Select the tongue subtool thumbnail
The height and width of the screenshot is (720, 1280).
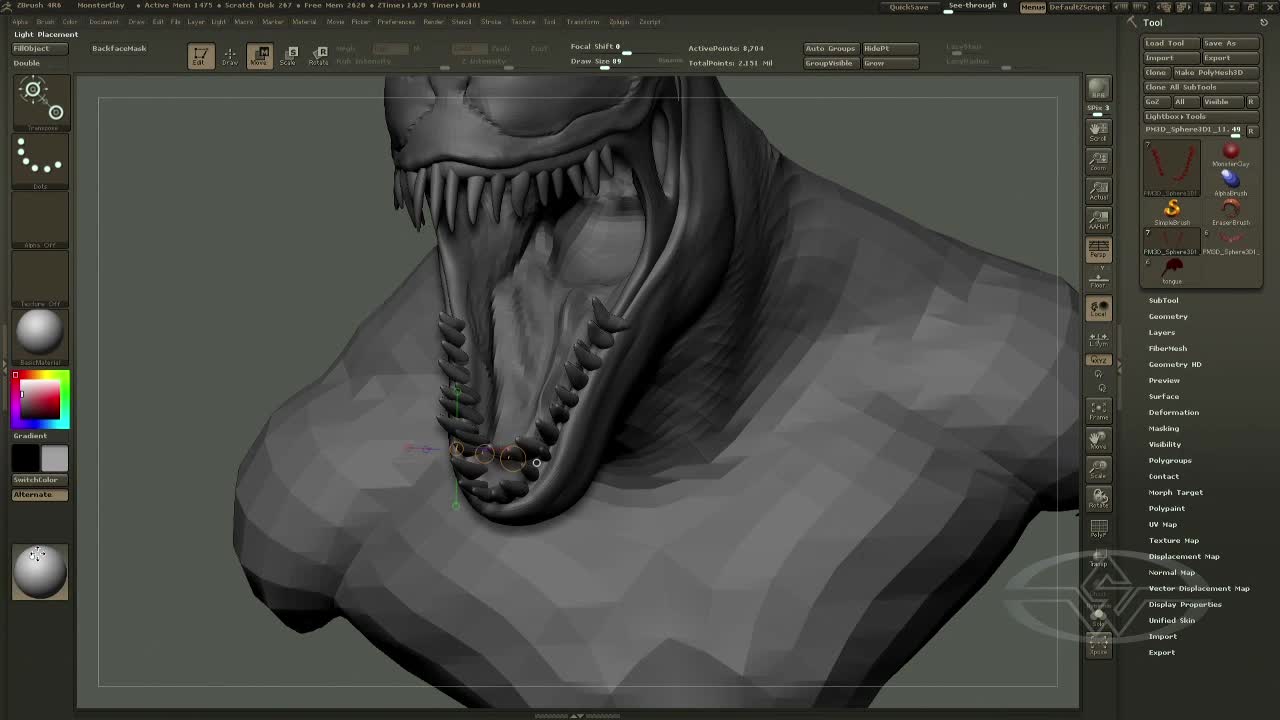(x=1171, y=270)
